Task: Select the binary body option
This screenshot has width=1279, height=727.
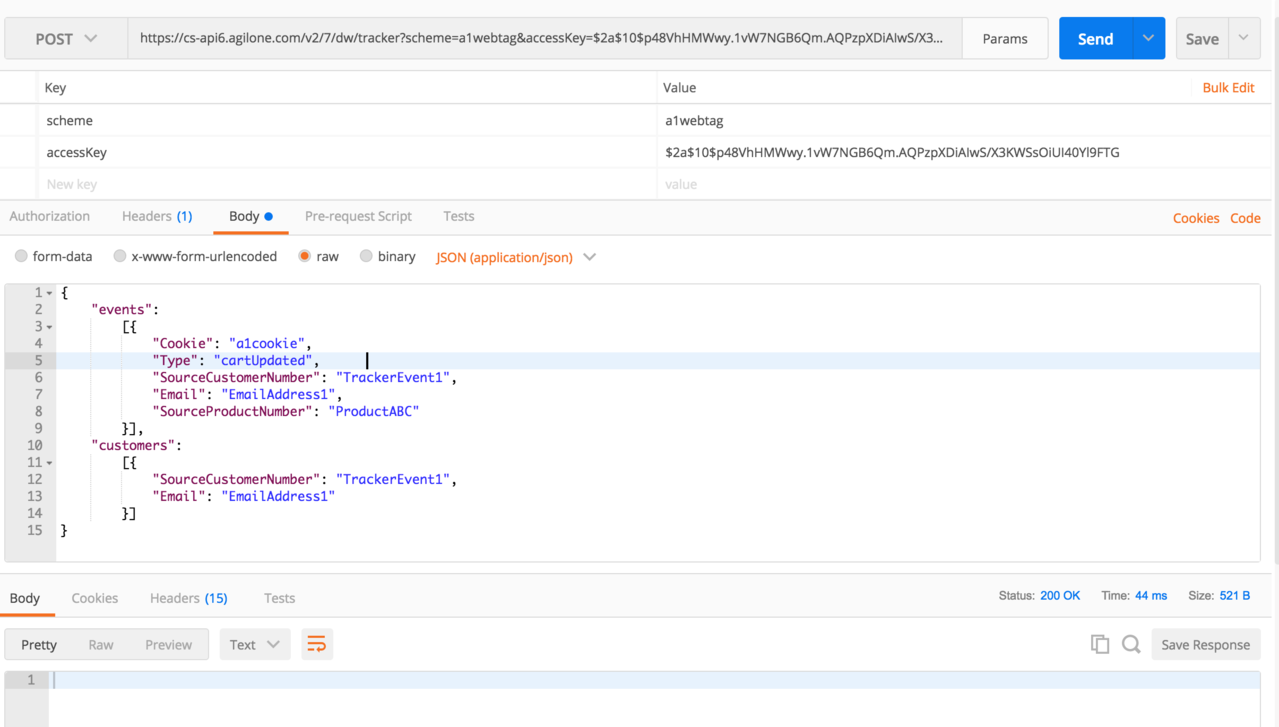Action: coord(366,256)
